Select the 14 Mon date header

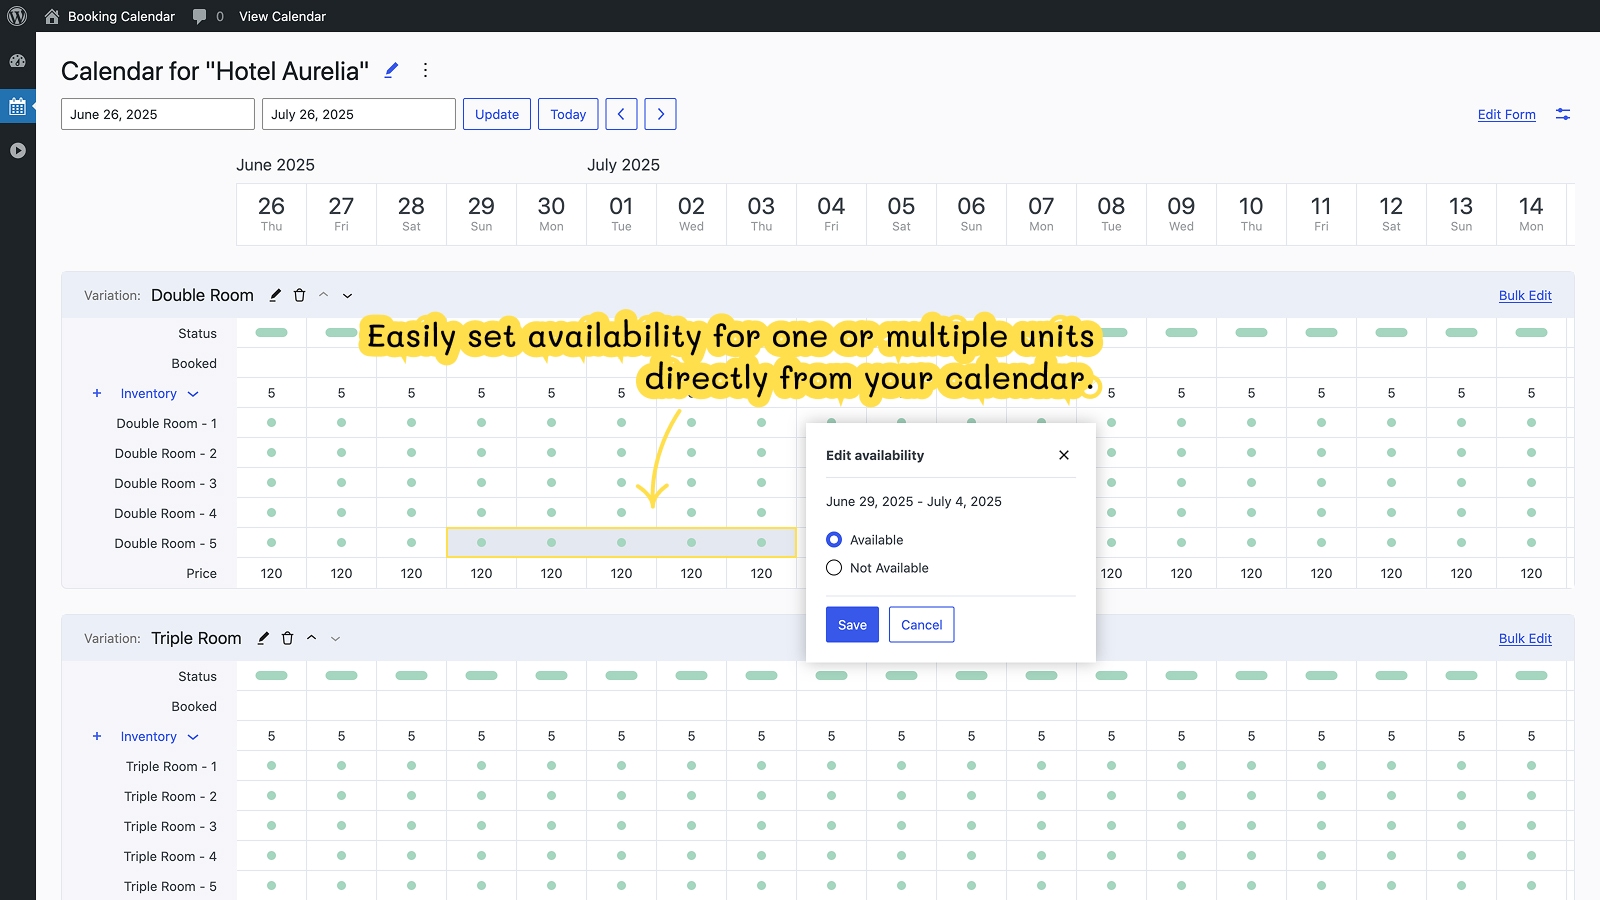click(x=1531, y=214)
